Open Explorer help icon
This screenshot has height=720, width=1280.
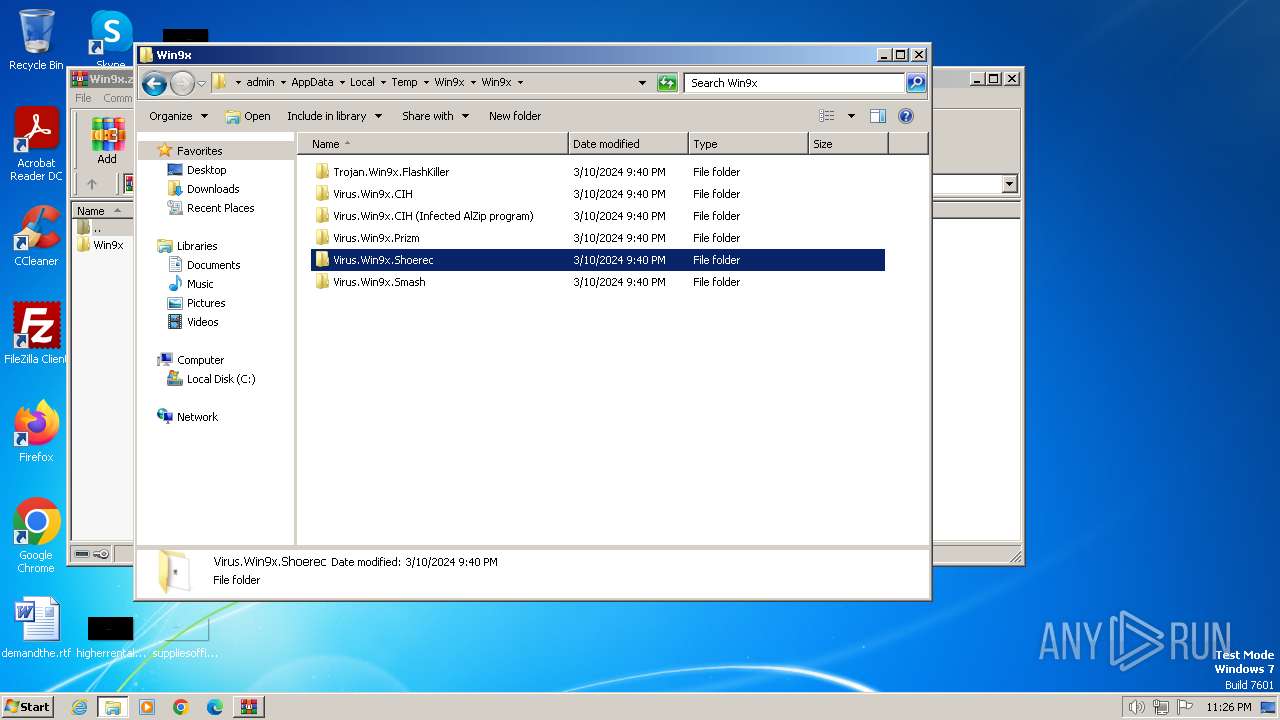[906, 116]
